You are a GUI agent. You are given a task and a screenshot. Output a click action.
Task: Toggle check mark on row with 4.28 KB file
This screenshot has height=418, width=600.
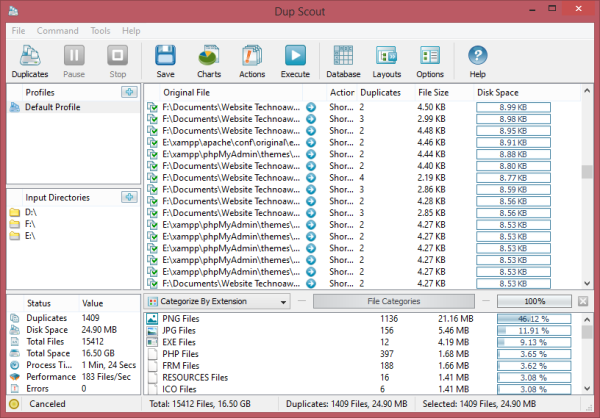pyautogui.click(x=152, y=201)
